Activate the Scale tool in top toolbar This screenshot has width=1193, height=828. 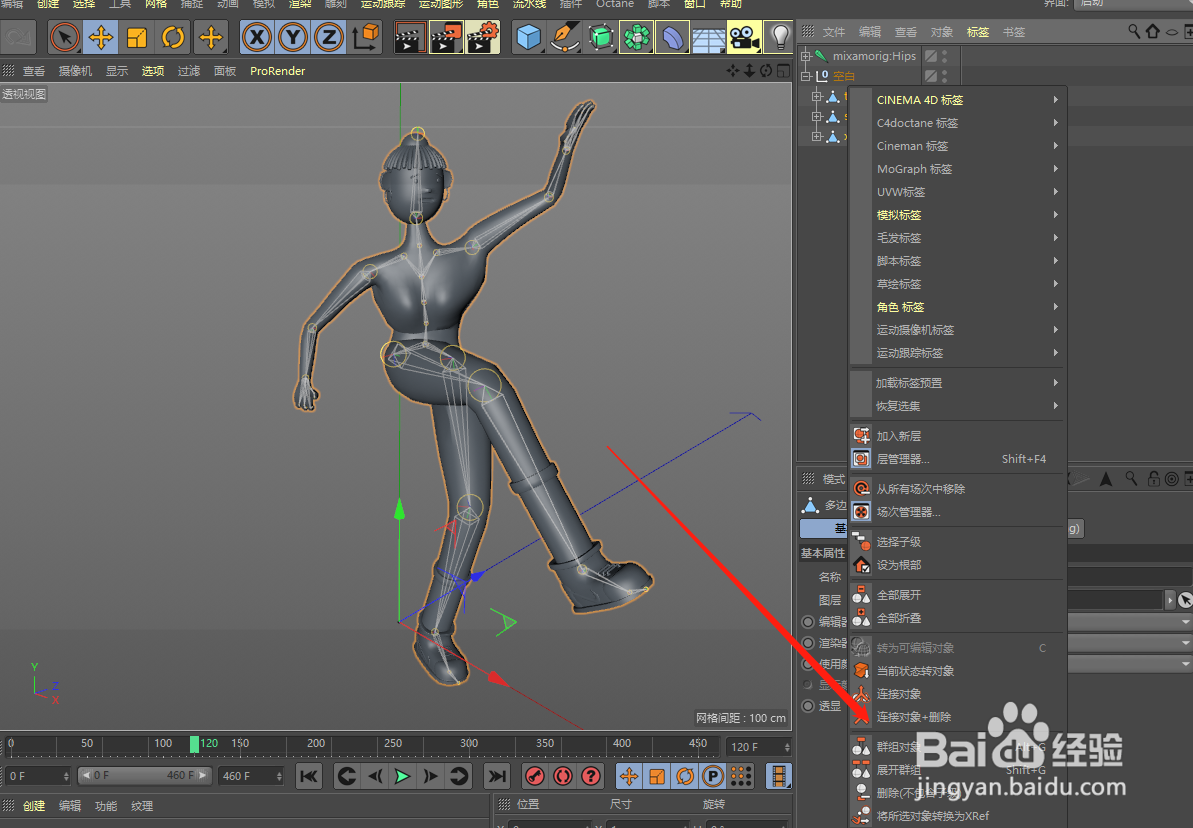137,37
